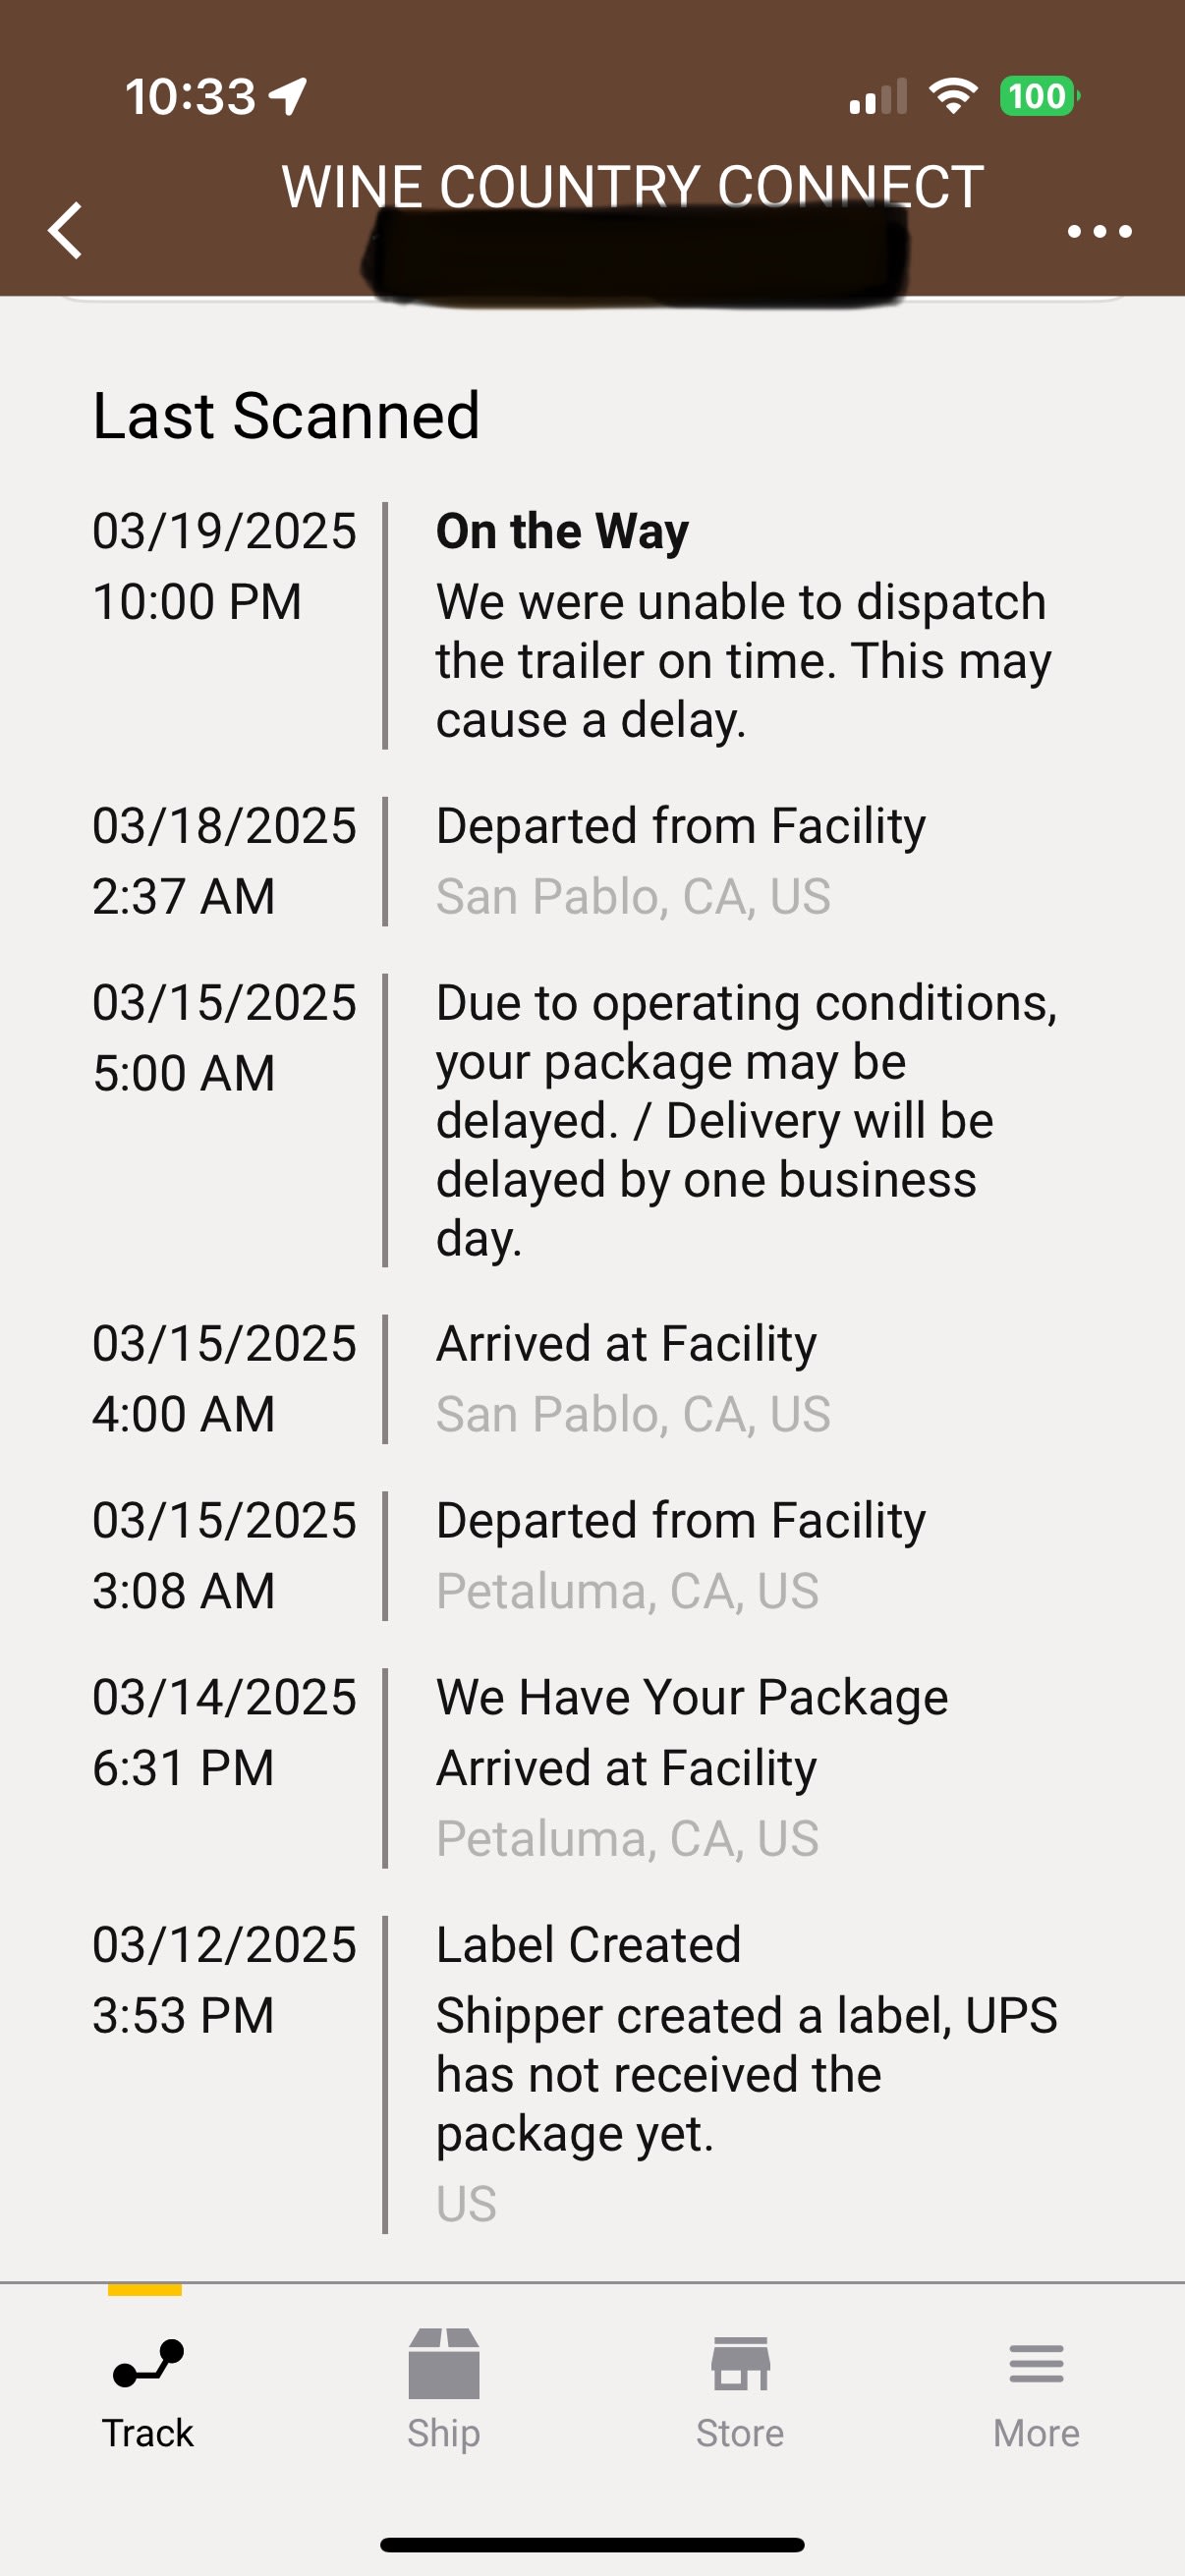The image size is (1185, 2576).
Task: Switch to the Store tab label
Action: (740, 2433)
